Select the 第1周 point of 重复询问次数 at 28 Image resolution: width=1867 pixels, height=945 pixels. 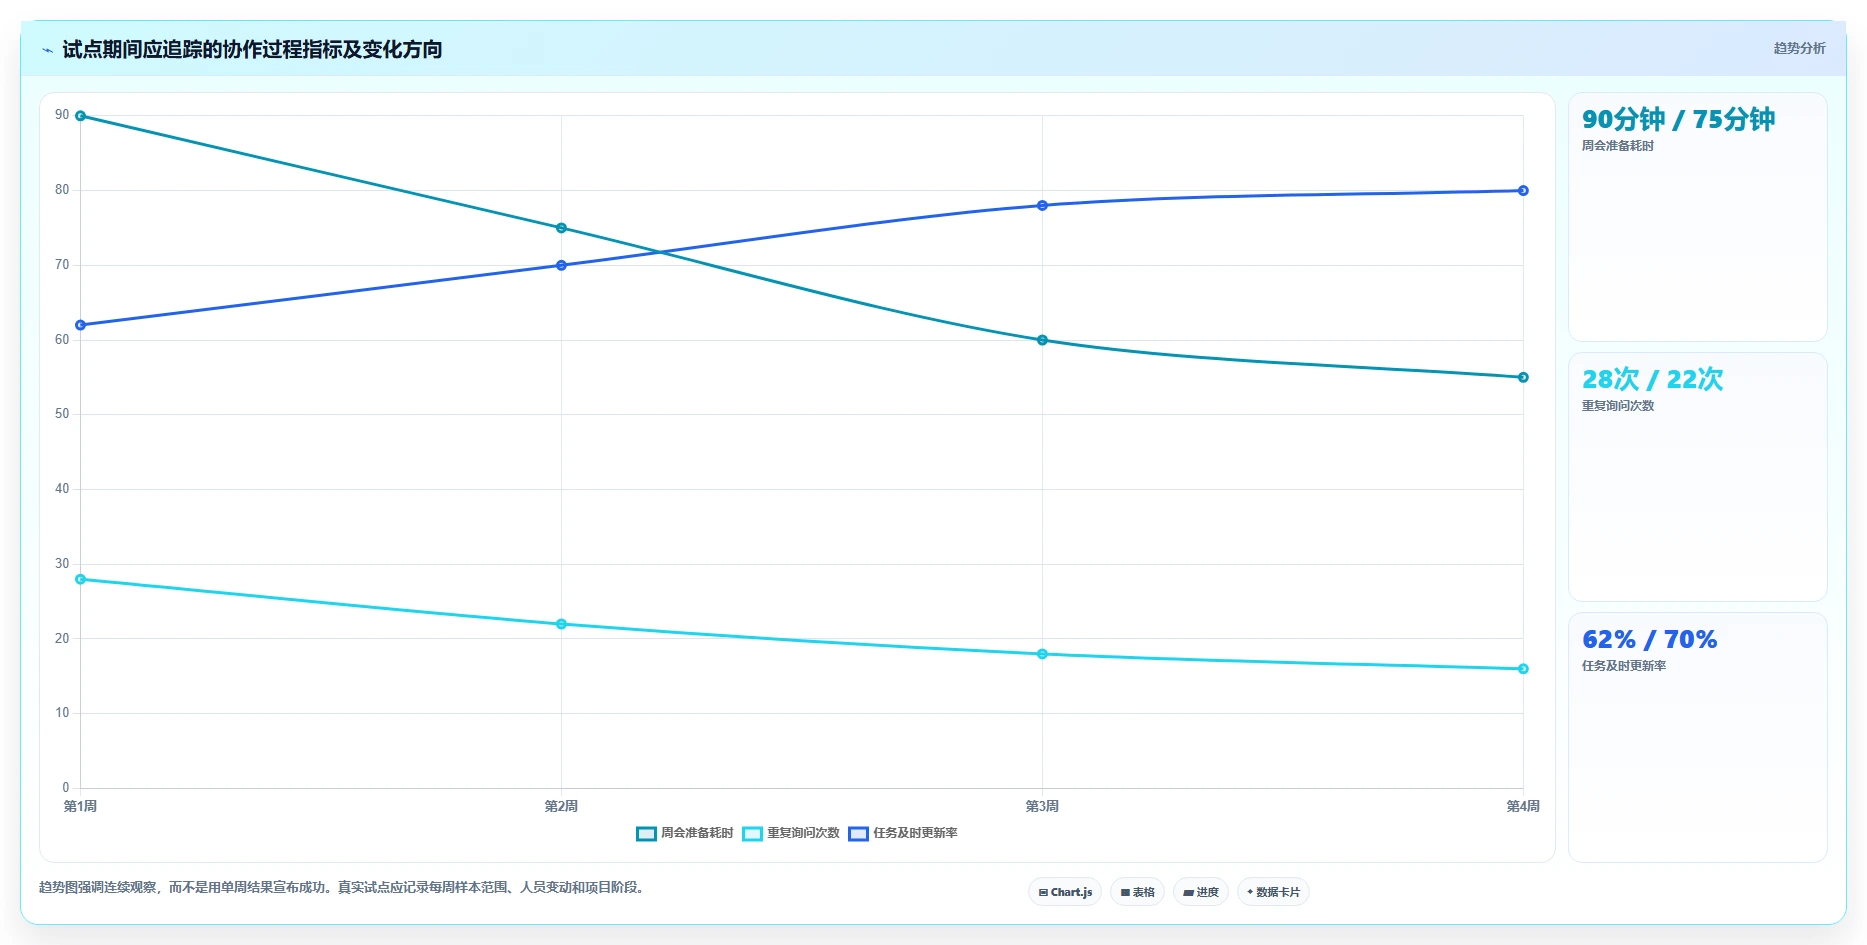[x=81, y=579]
